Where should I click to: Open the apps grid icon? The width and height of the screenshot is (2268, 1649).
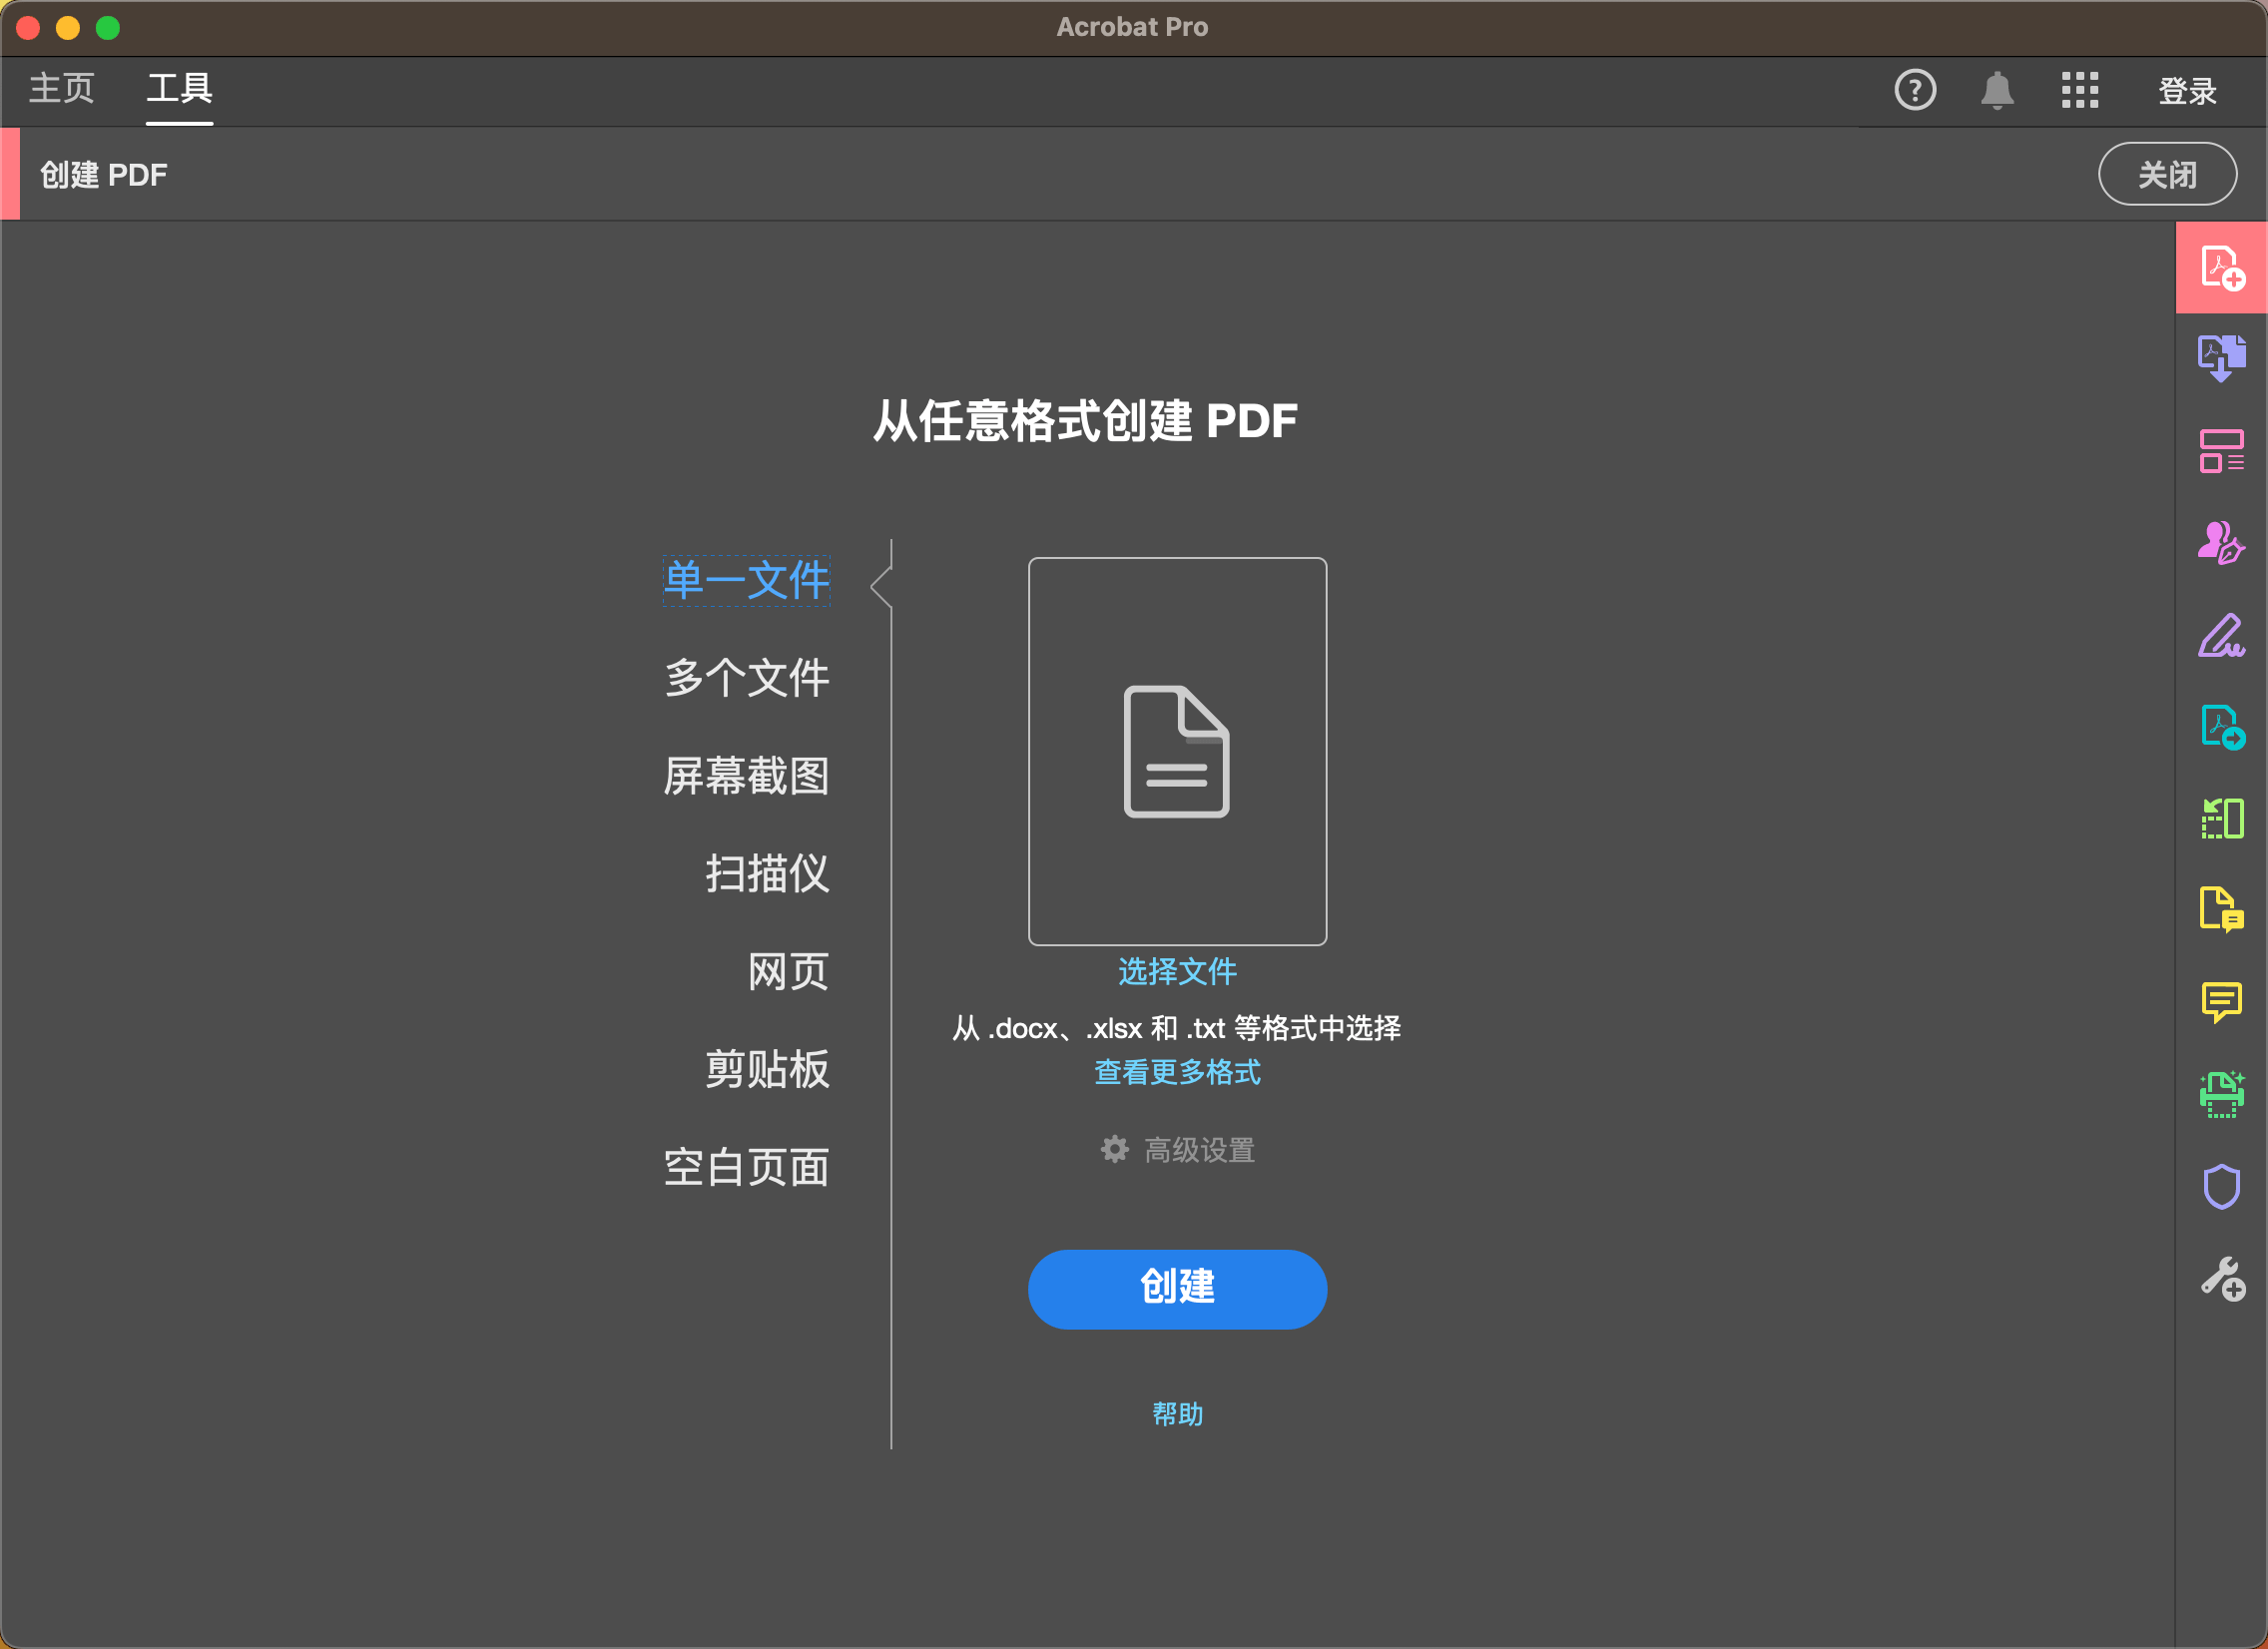tap(2079, 90)
